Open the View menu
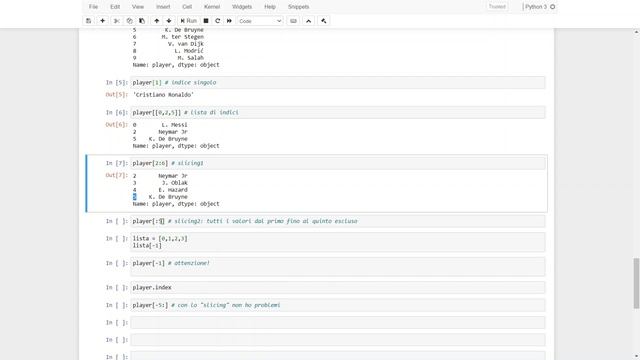Viewport: 640px width, 360px height. point(138,7)
